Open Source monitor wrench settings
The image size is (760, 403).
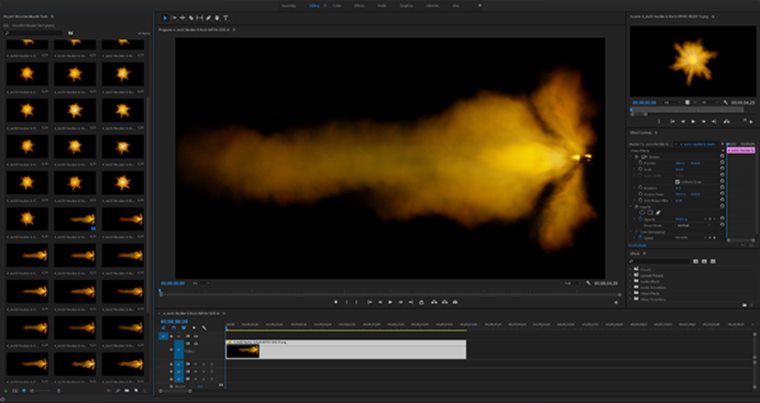(726, 102)
